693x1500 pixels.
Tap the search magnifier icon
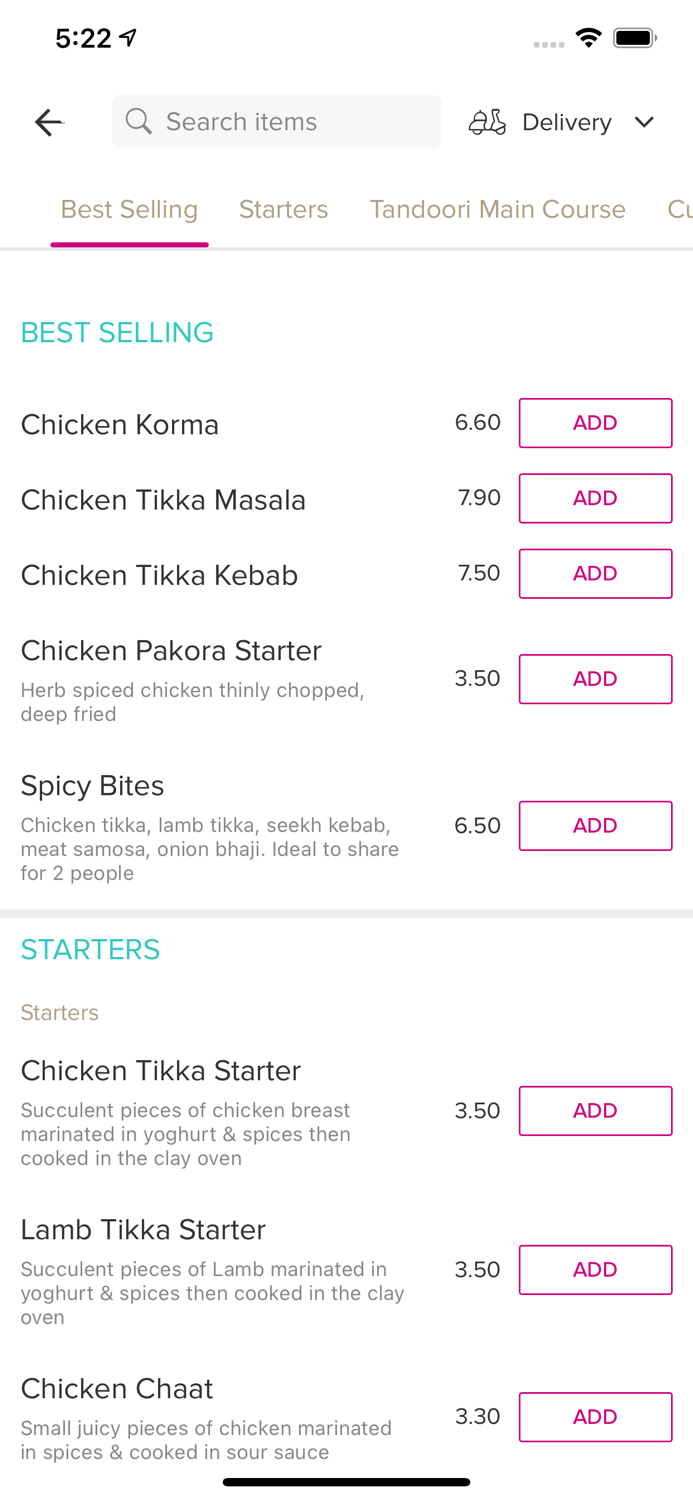pyautogui.click(x=139, y=122)
